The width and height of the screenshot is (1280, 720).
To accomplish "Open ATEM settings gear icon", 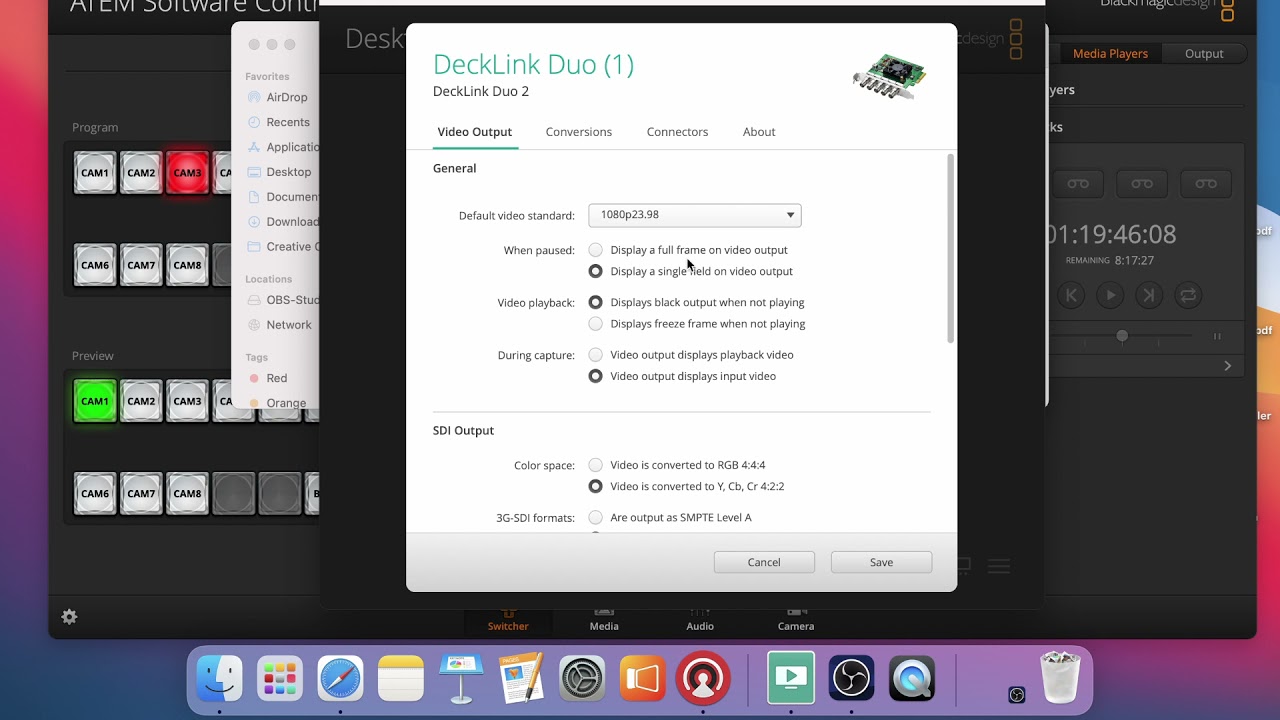I will [x=69, y=617].
